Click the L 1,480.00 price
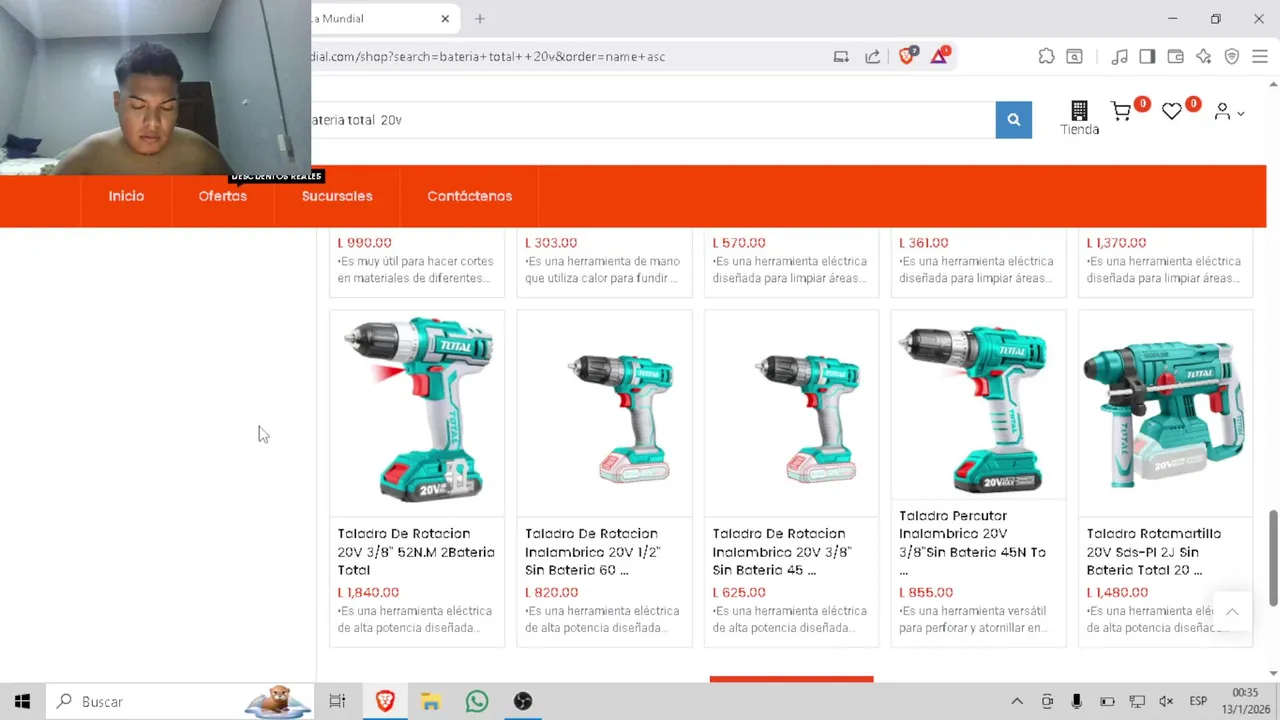 click(1117, 592)
